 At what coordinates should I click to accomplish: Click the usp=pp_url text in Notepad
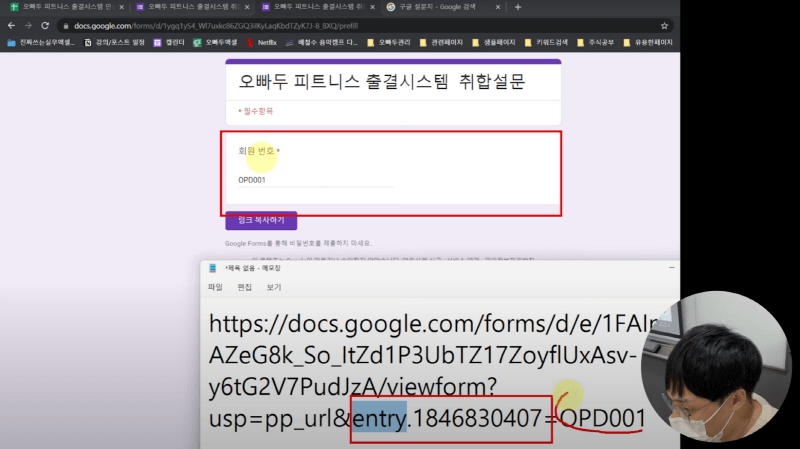coord(270,418)
